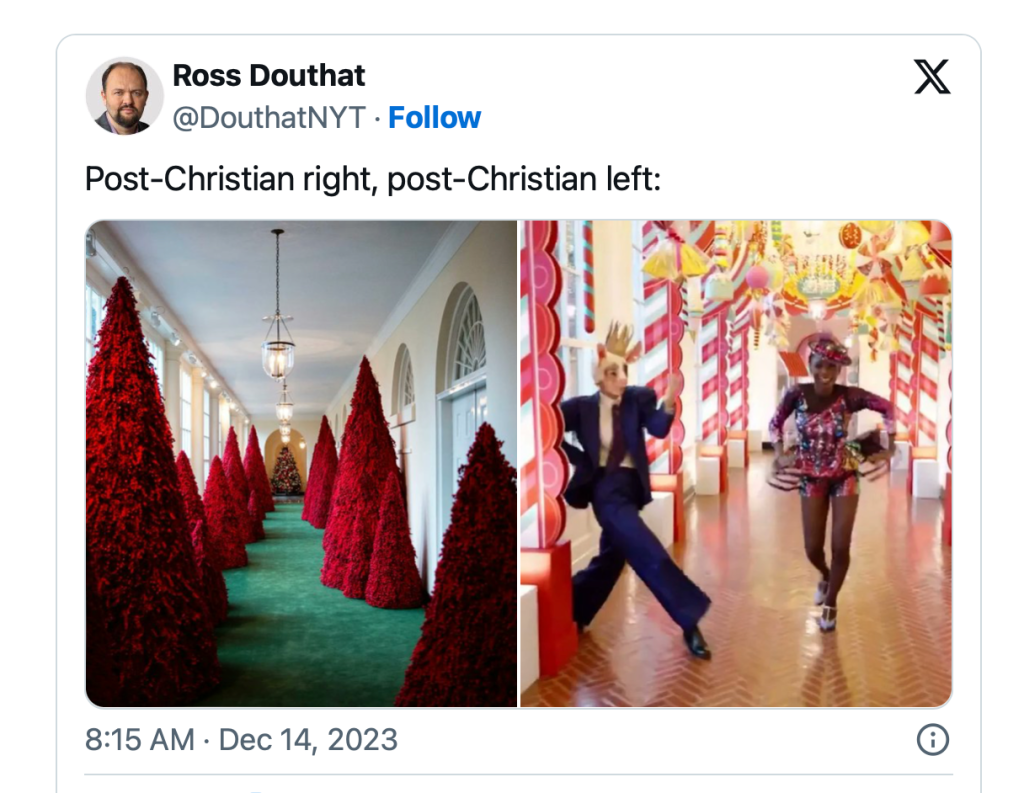Screen dimensions: 1024x793
Task: Click the @DouthatNYT handle
Action: [269, 118]
